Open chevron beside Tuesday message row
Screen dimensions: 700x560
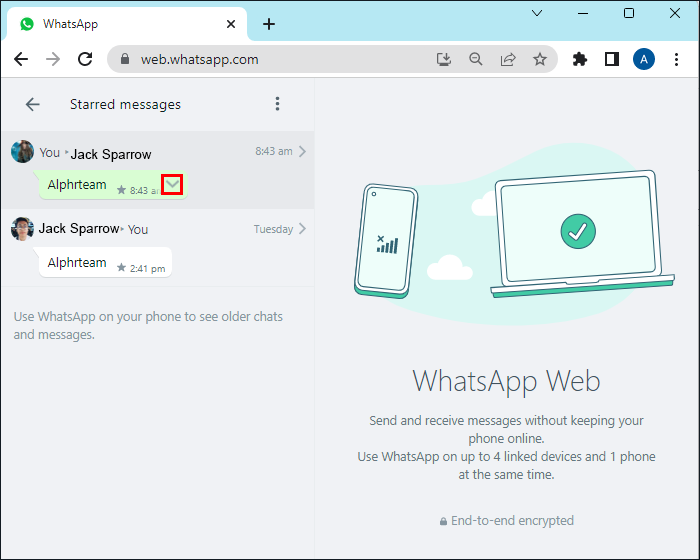[303, 229]
